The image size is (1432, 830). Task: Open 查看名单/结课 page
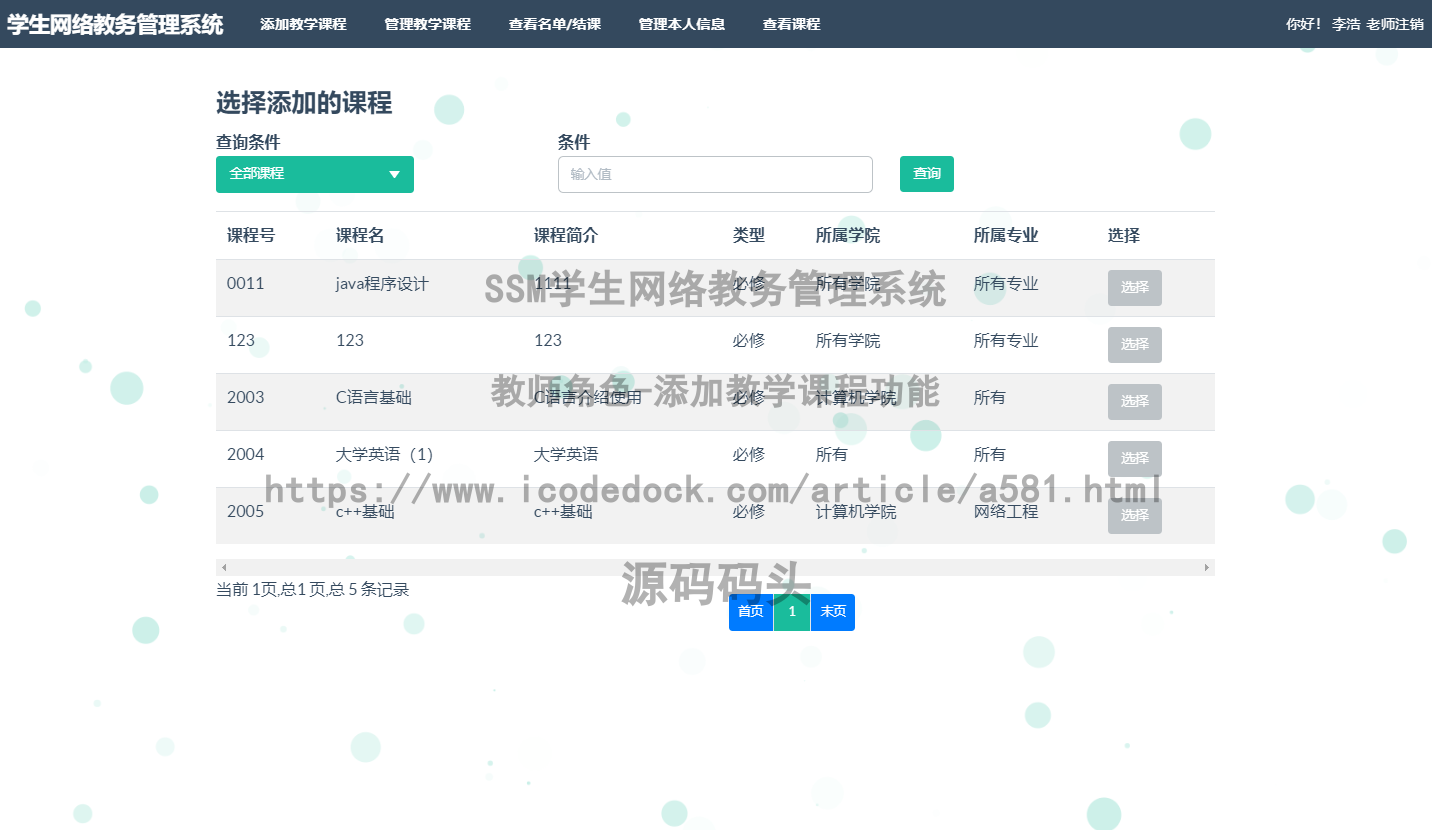pyautogui.click(x=554, y=24)
